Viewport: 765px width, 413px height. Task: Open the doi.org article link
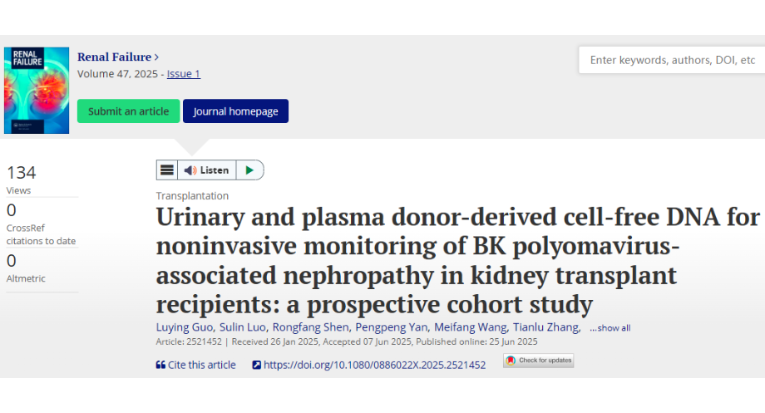tap(375, 365)
